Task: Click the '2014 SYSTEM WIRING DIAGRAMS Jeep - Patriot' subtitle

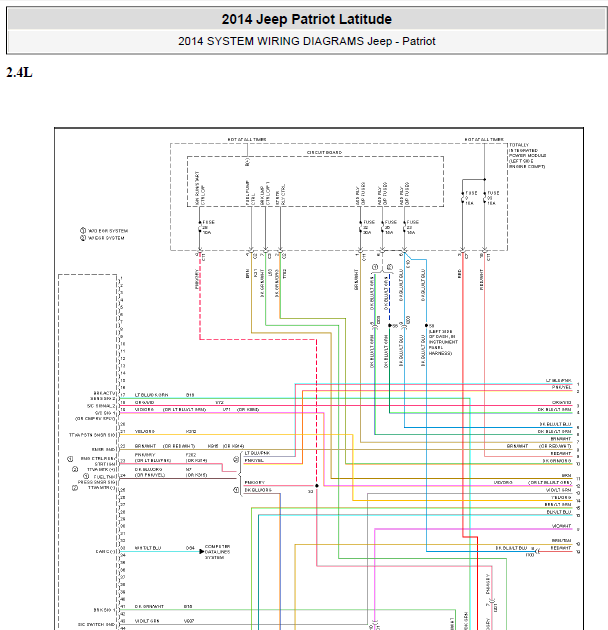Action: [x=307, y=41]
